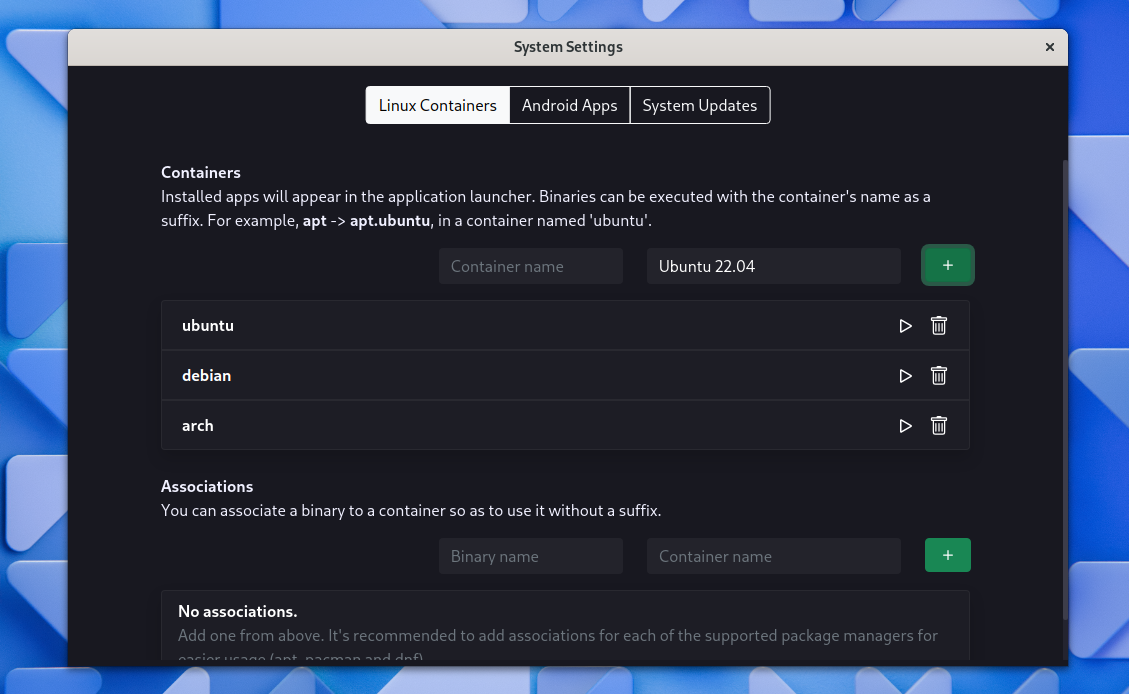Click the System Settings title bar text
This screenshot has height=694, width=1129.
point(568,47)
